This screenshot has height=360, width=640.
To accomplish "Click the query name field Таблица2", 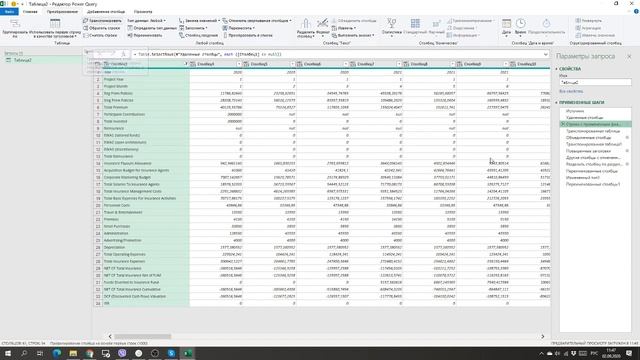I will 595,82.
